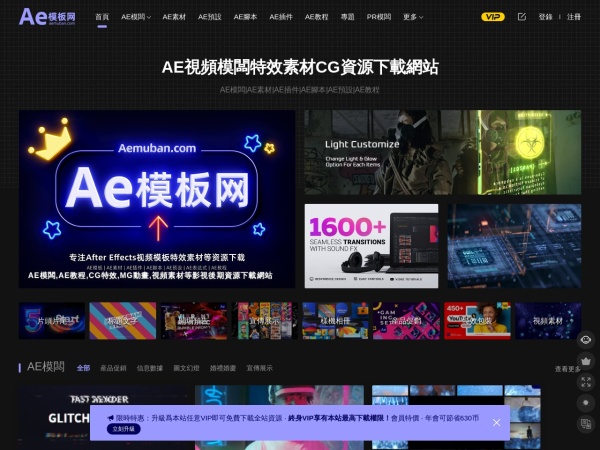Open the AE教程 menu item
The image size is (600, 450).
point(316,17)
